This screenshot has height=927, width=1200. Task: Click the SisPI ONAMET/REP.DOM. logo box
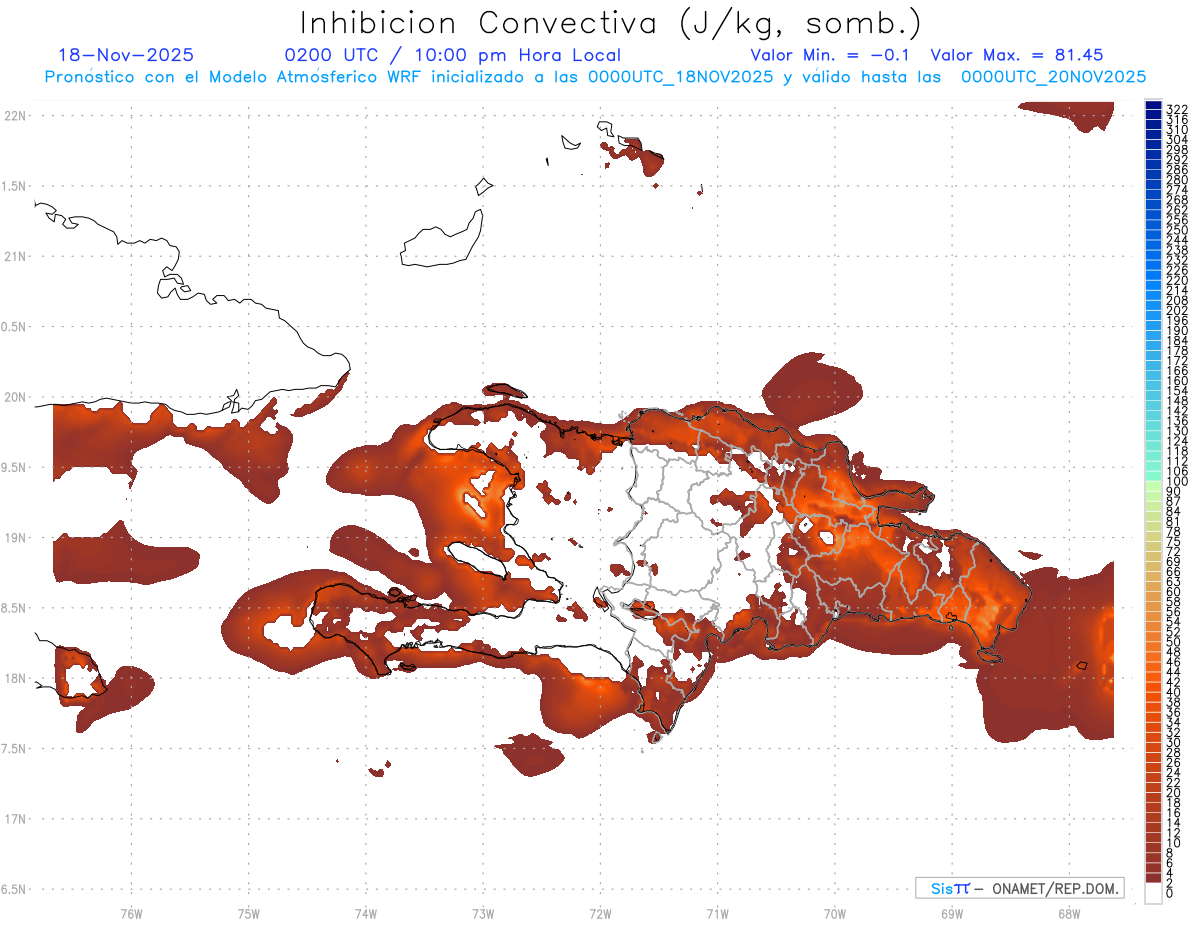click(x=1019, y=888)
